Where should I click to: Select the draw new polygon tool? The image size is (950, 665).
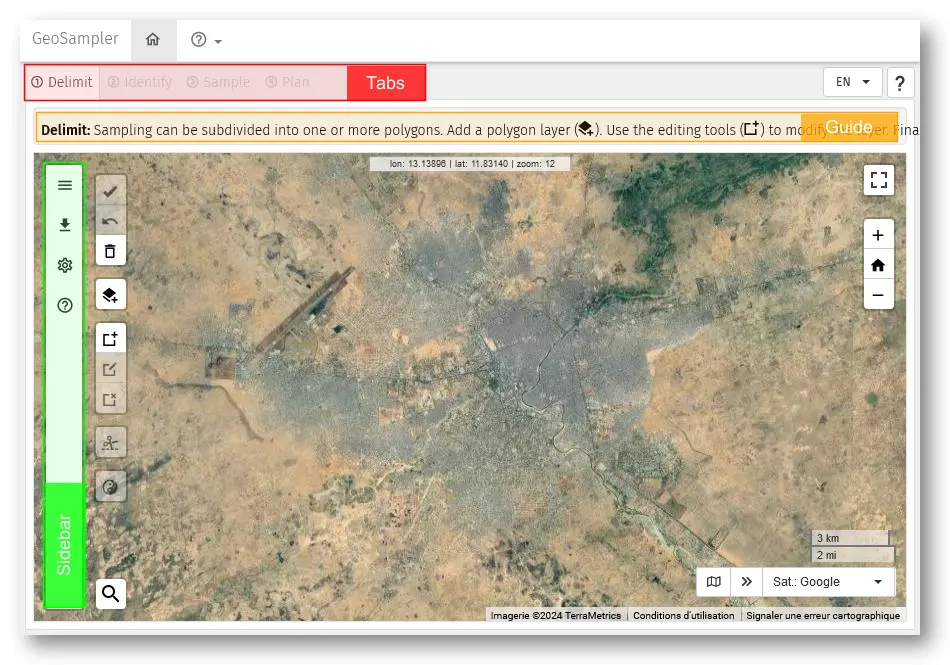click(x=111, y=339)
